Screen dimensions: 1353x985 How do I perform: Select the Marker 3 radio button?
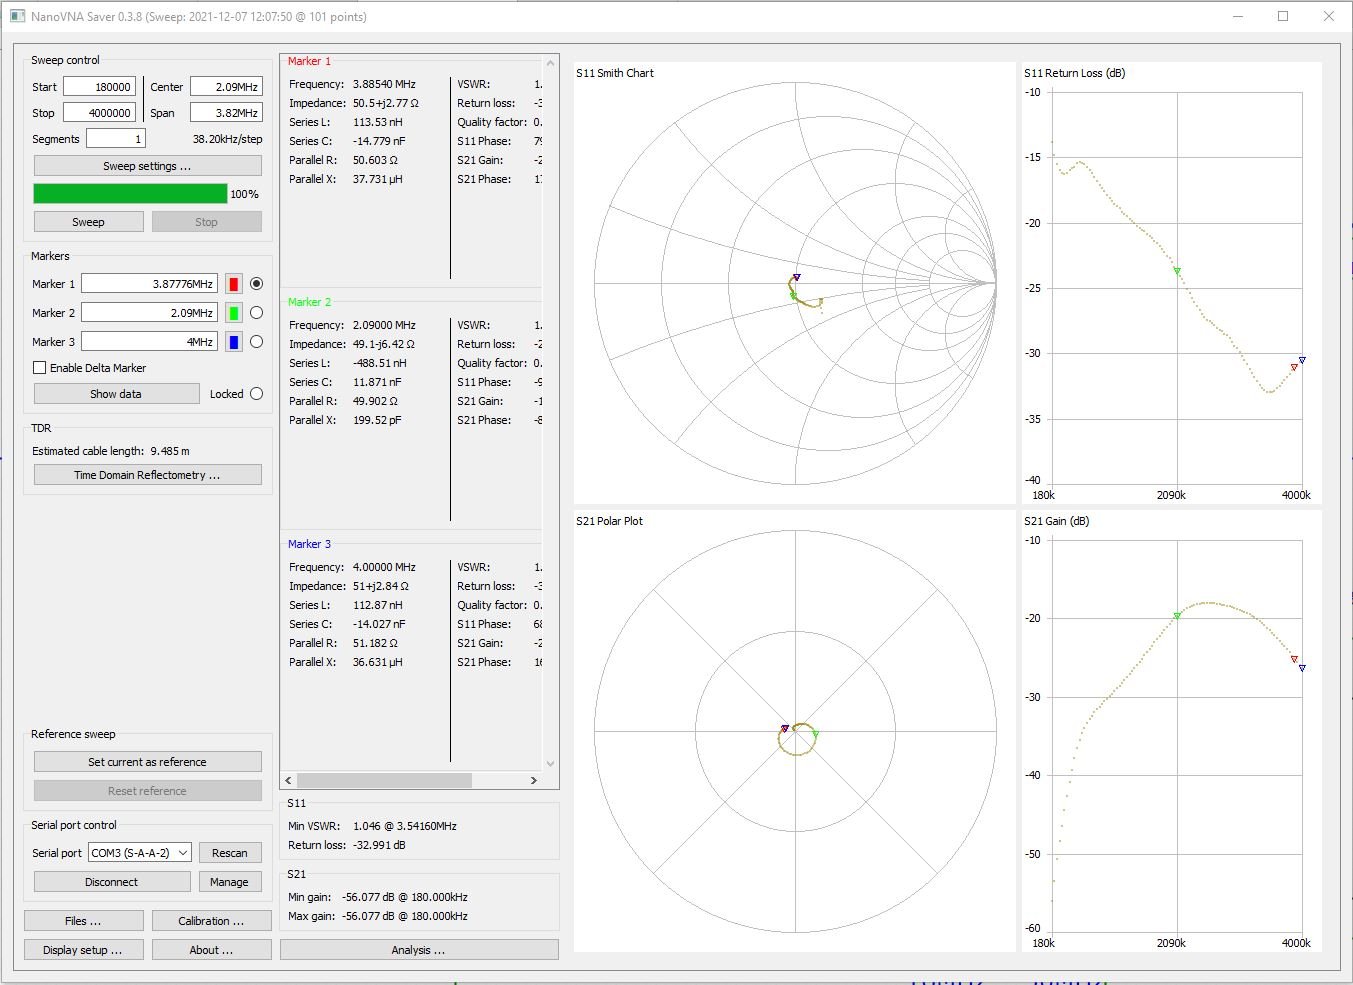[257, 342]
